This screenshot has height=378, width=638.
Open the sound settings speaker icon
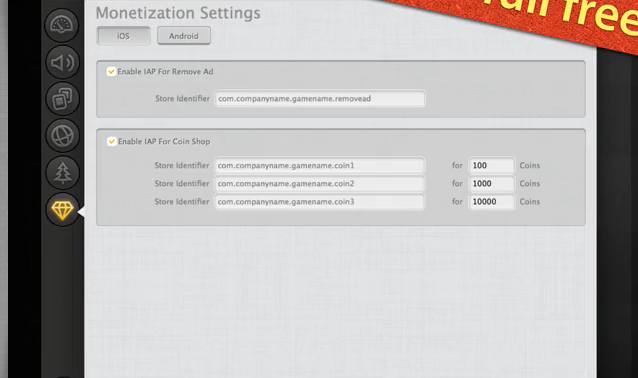[62, 63]
